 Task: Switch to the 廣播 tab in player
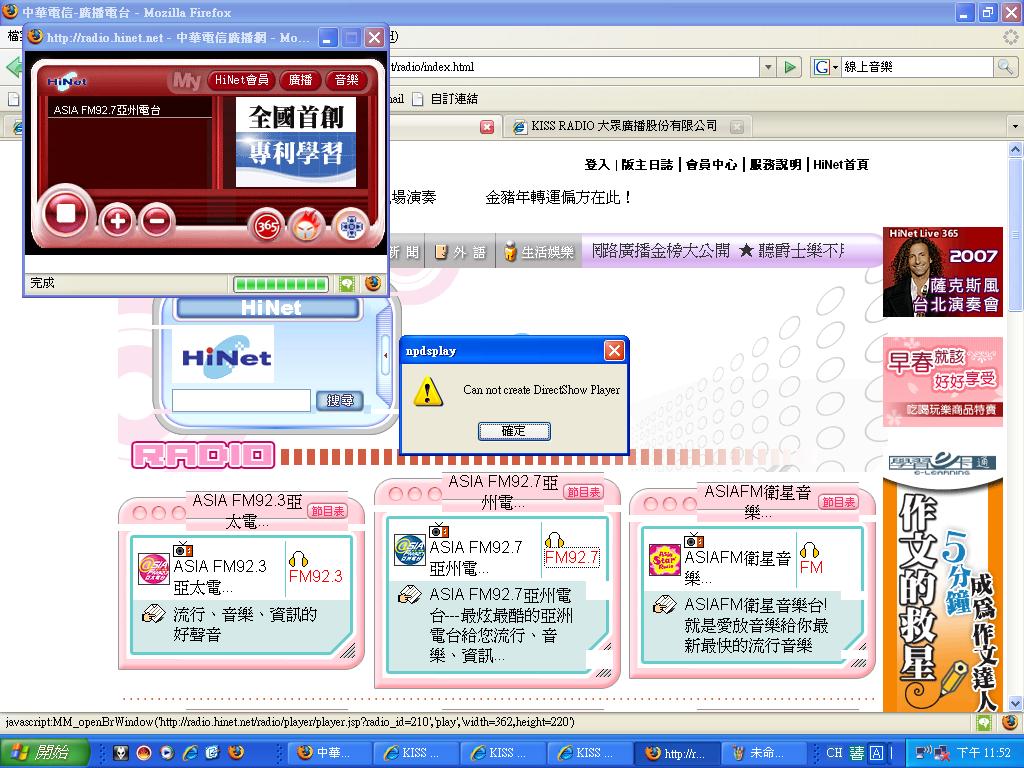pyautogui.click(x=300, y=80)
